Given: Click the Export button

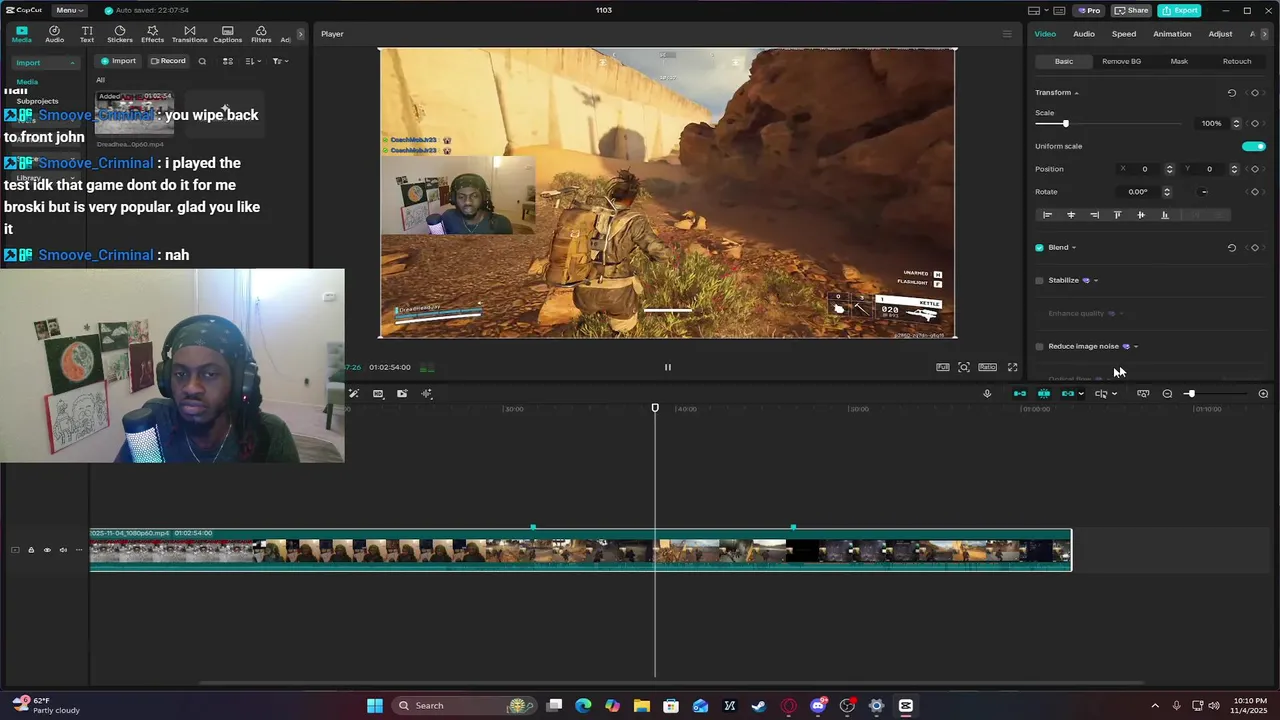Looking at the screenshot, I should (1179, 10).
